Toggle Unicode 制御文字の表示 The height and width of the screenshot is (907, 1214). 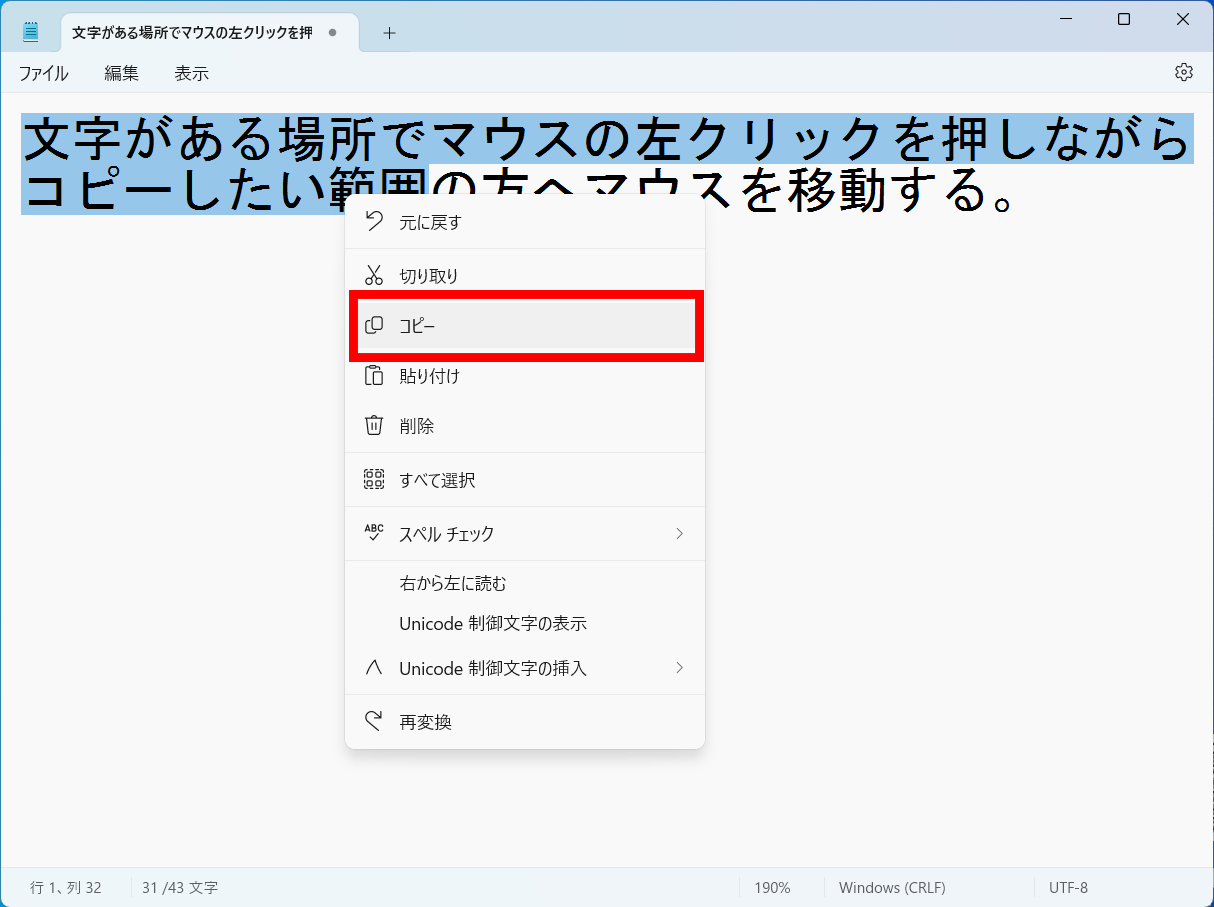coord(493,623)
